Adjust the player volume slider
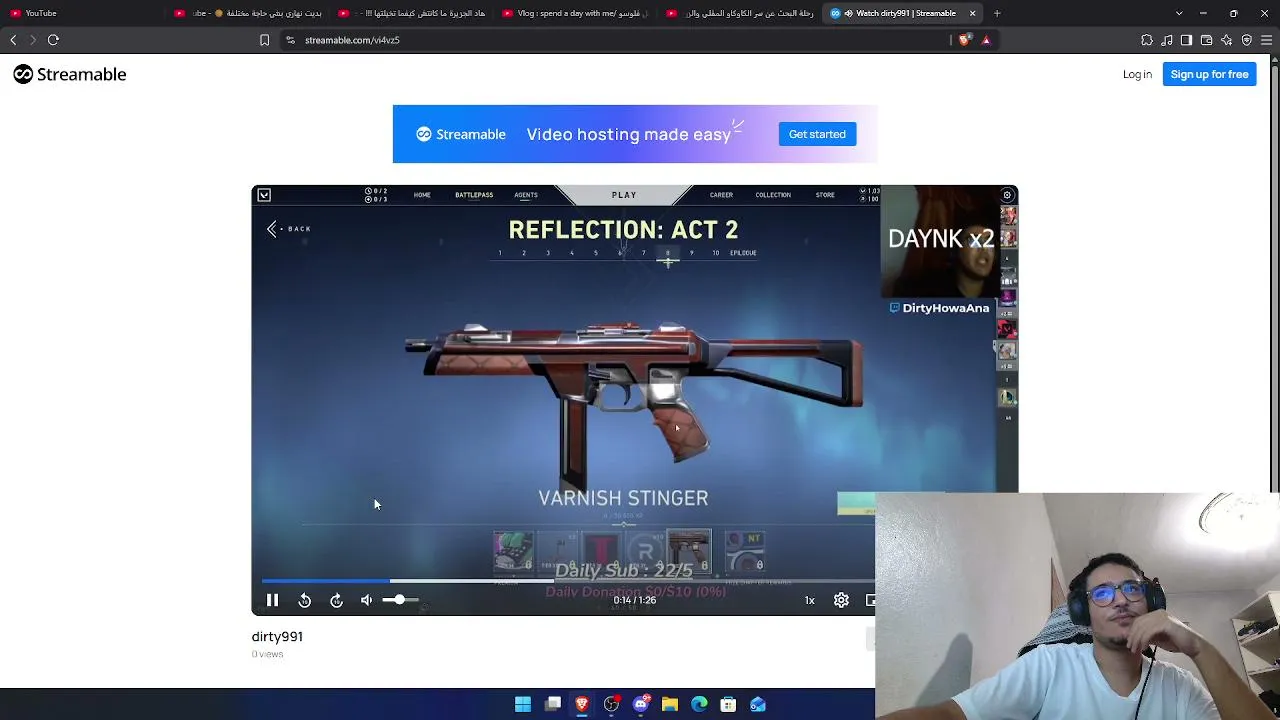The height and width of the screenshot is (720, 1280). pyautogui.click(x=400, y=600)
